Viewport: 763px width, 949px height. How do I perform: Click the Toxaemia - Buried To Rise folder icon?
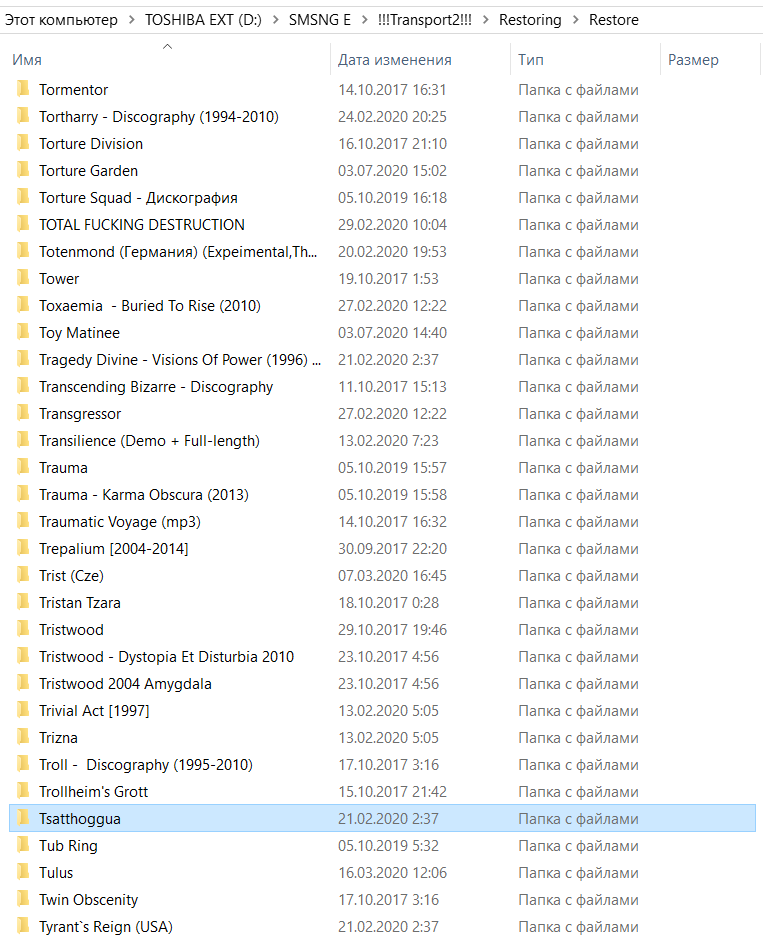pyautogui.click(x=23, y=305)
